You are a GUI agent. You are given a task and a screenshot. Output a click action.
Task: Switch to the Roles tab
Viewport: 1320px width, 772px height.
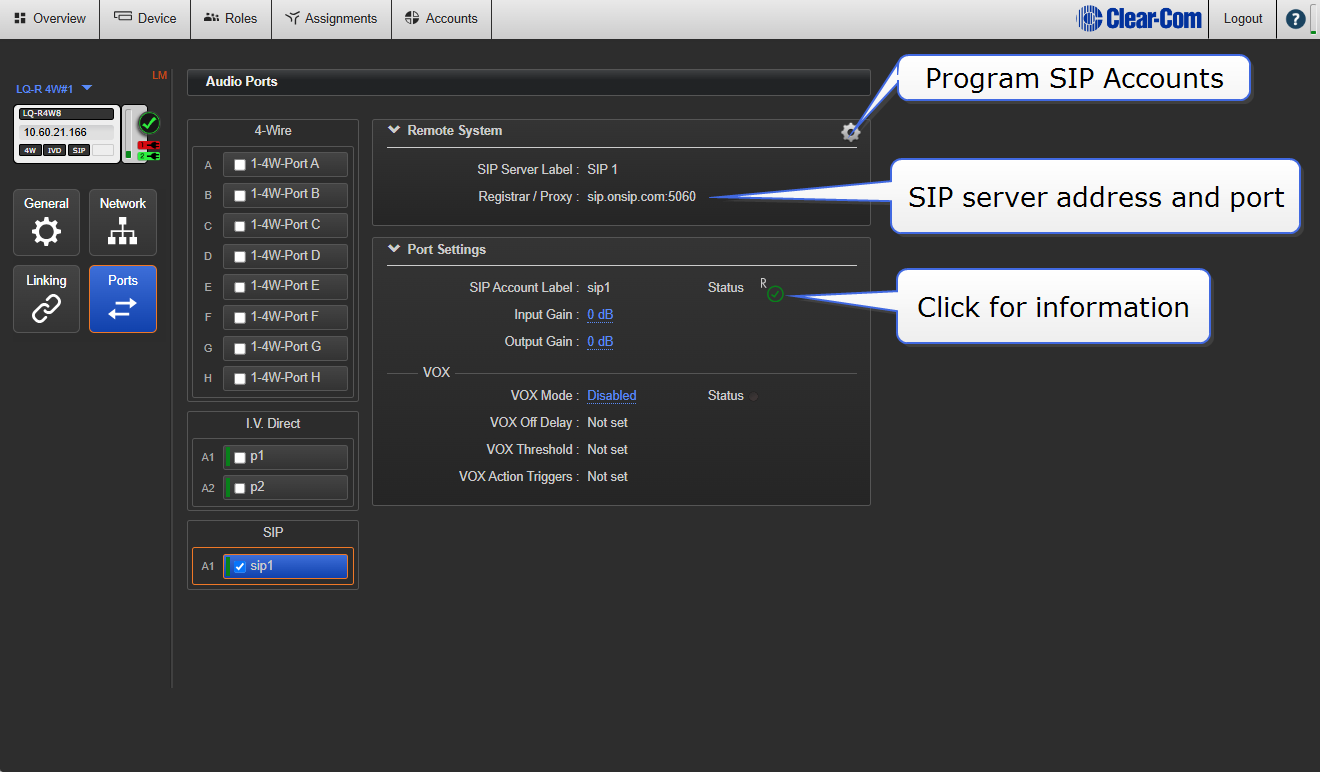[230, 19]
